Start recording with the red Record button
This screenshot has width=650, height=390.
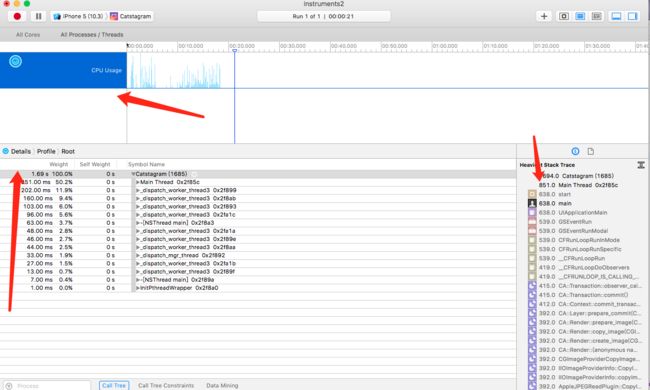(17, 16)
